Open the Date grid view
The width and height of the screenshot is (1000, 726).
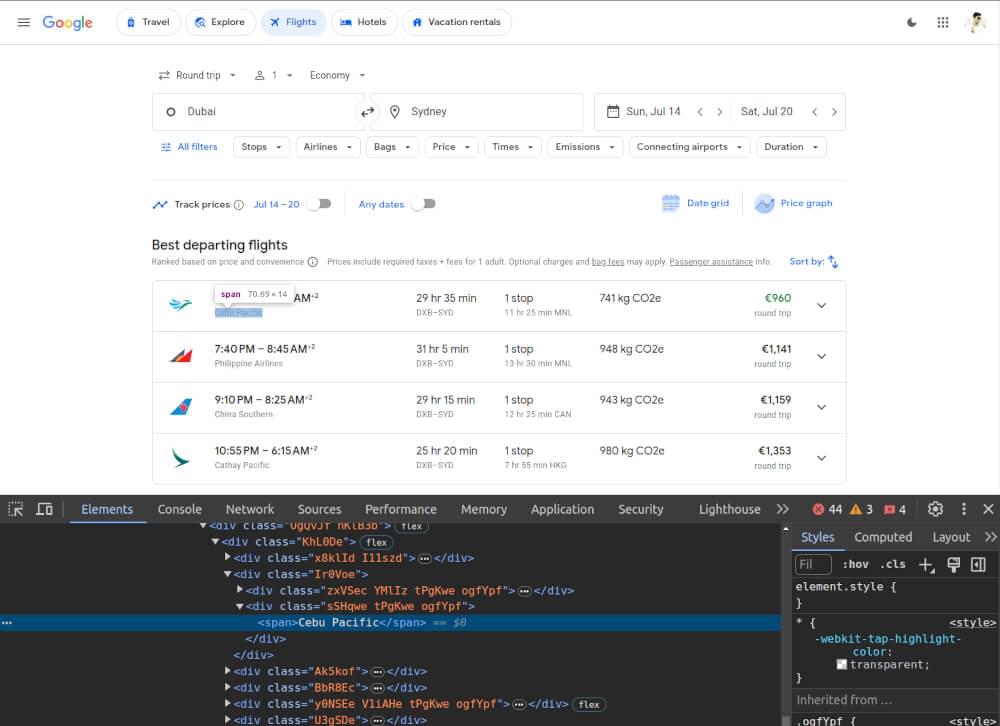click(695, 203)
